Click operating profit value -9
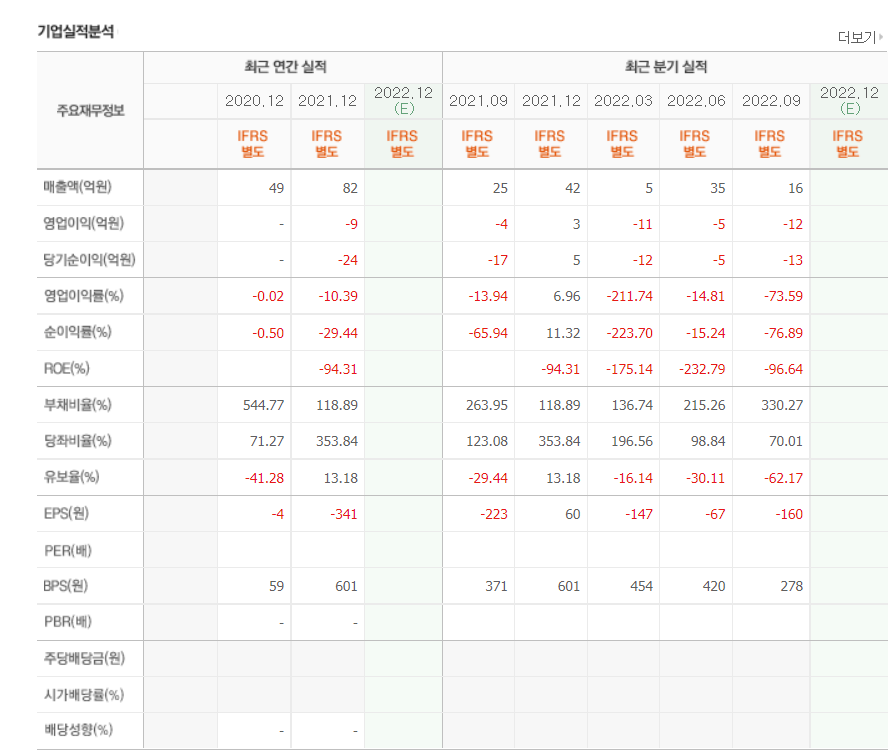 pos(351,224)
